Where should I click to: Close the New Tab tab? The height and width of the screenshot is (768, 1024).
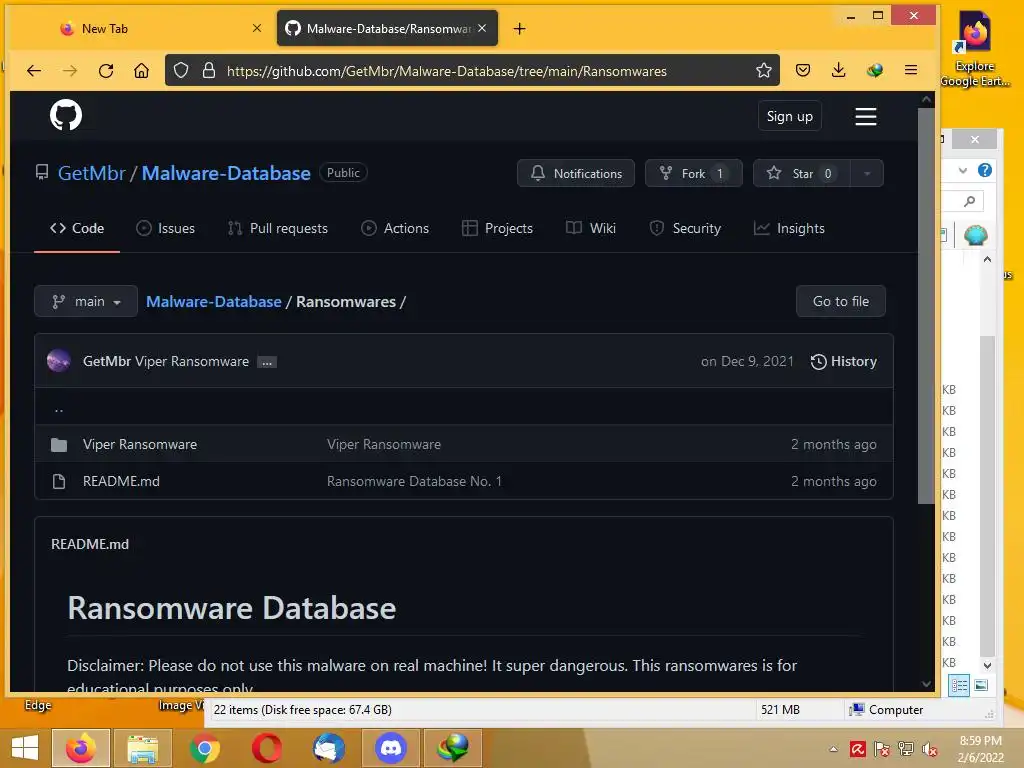257,28
